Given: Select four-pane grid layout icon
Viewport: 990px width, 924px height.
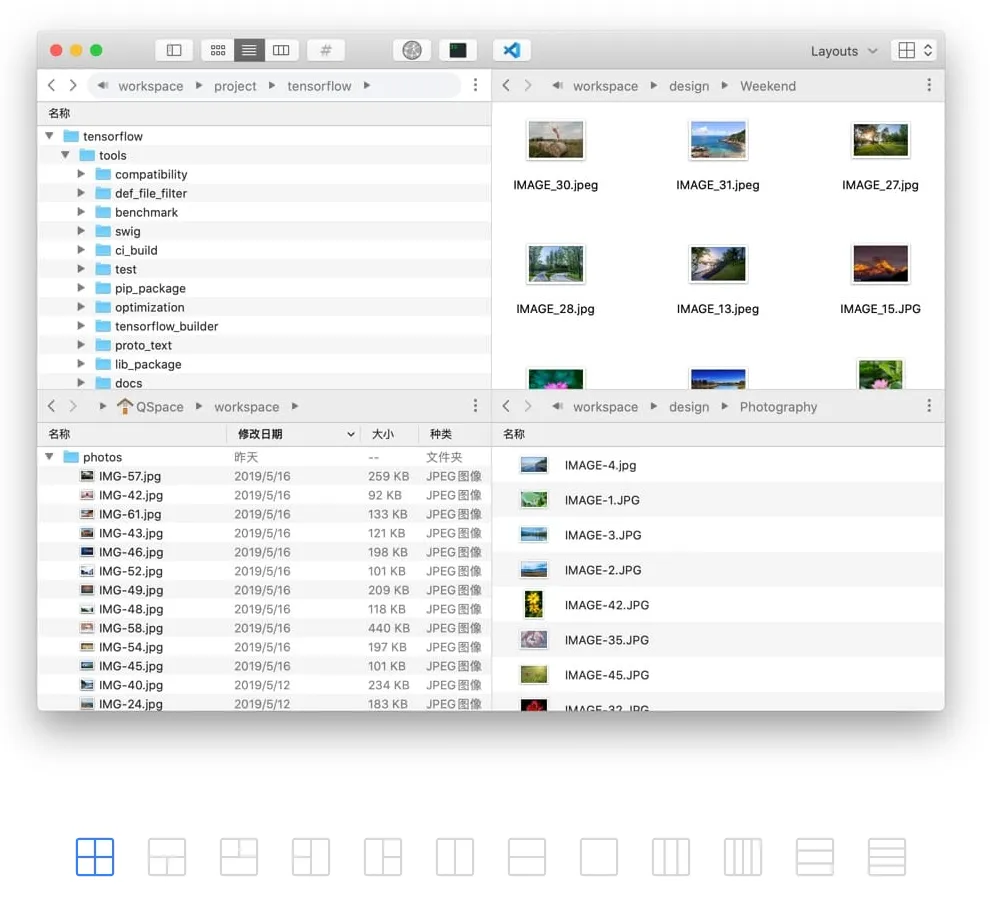Looking at the screenshot, I should [x=95, y=857].
